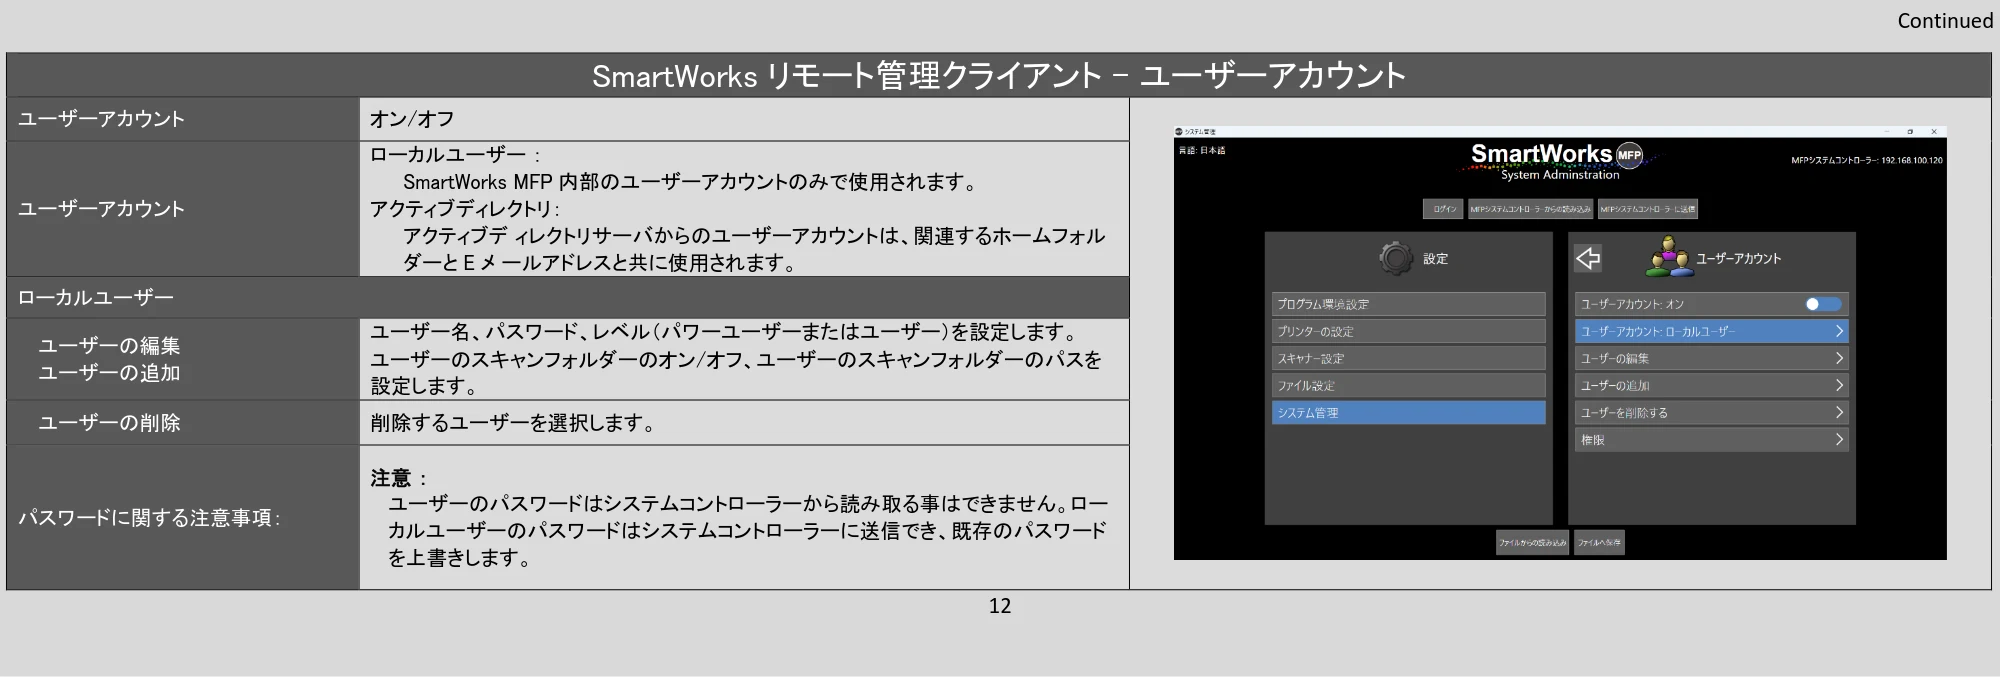This screenshot has width=2000, height=677.
Task: Click the ローカルユーザー section header row
Action: 568,297
